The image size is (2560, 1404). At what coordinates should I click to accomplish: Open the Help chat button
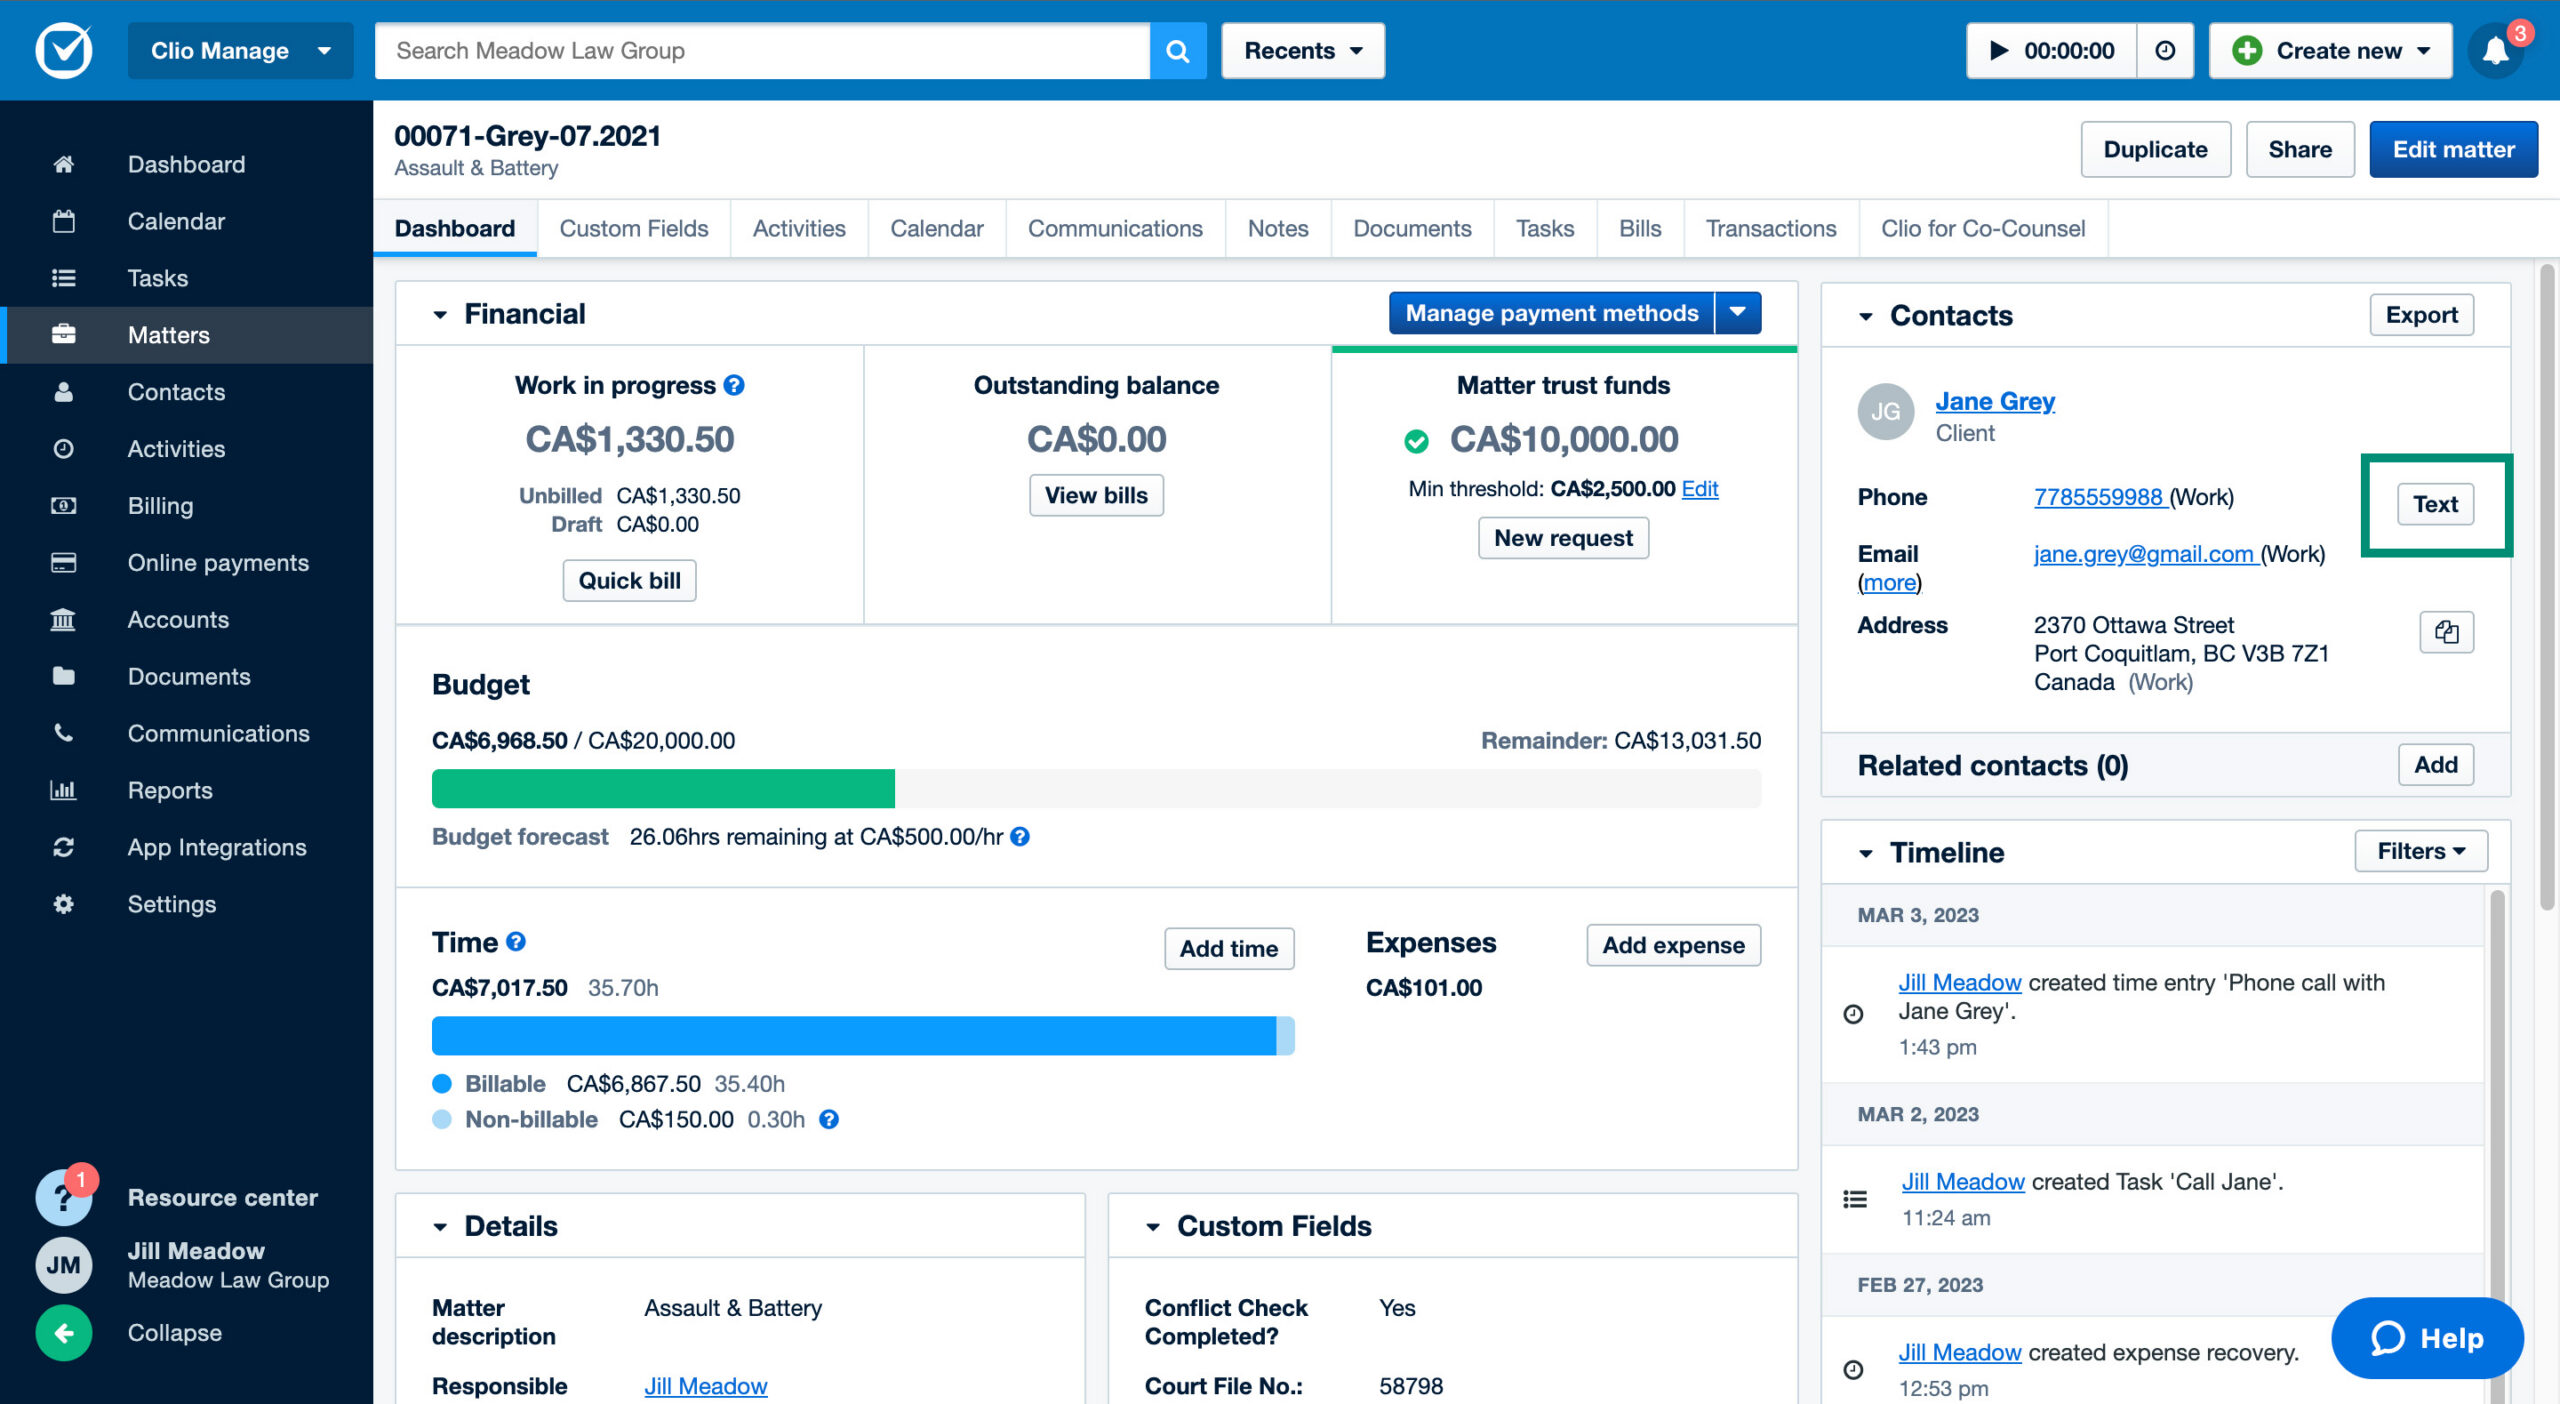click(x=2427, y=1338)
